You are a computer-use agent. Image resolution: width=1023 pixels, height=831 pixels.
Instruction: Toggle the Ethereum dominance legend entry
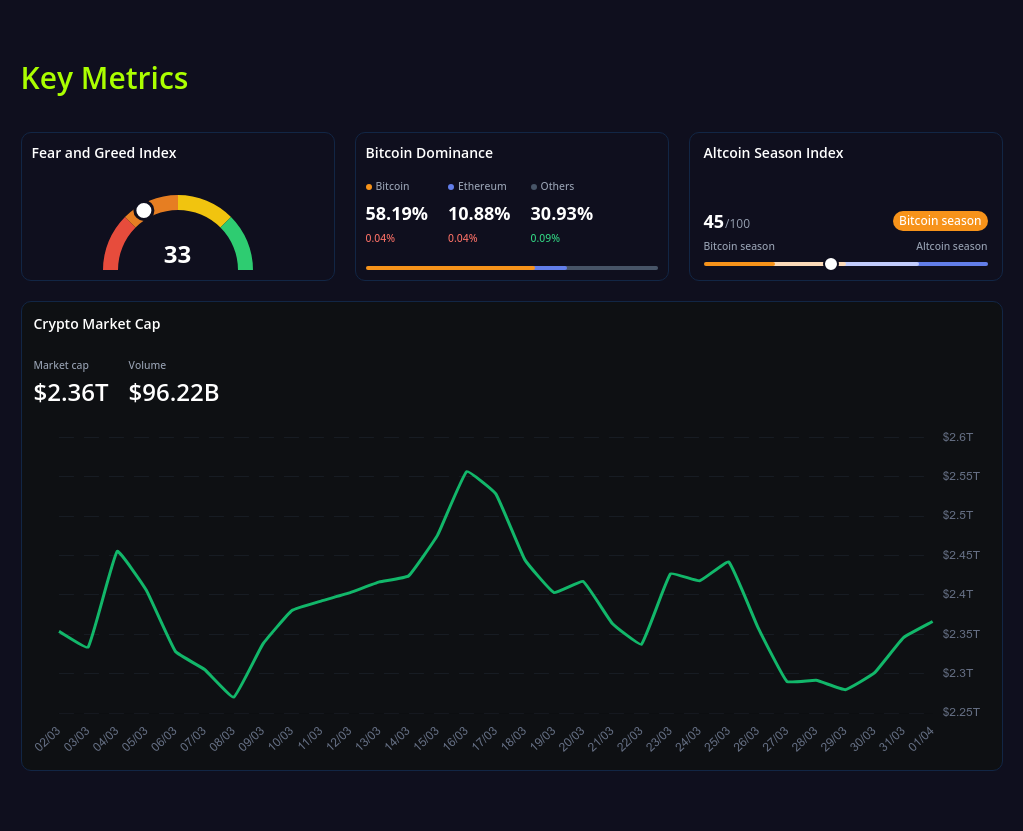pyautogui.click(x=477, y=186)
